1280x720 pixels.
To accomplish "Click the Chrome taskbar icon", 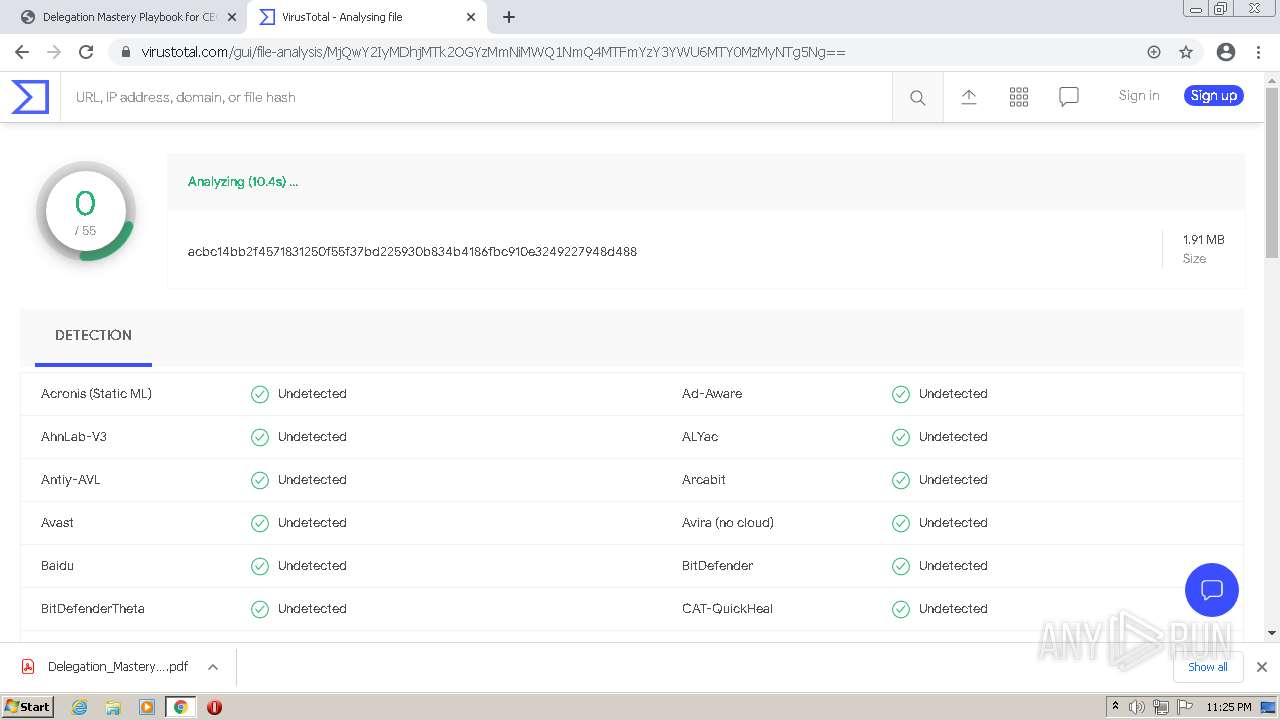I will (180, 707).
